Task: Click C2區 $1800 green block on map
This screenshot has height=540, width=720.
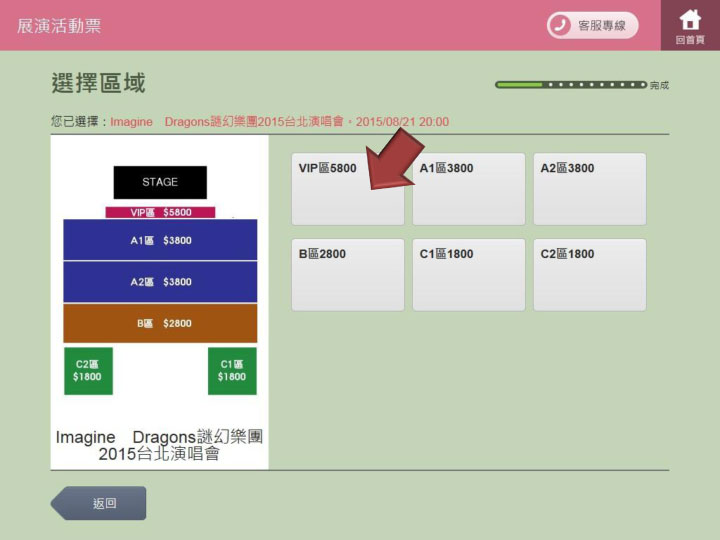Action: [88, 371]
